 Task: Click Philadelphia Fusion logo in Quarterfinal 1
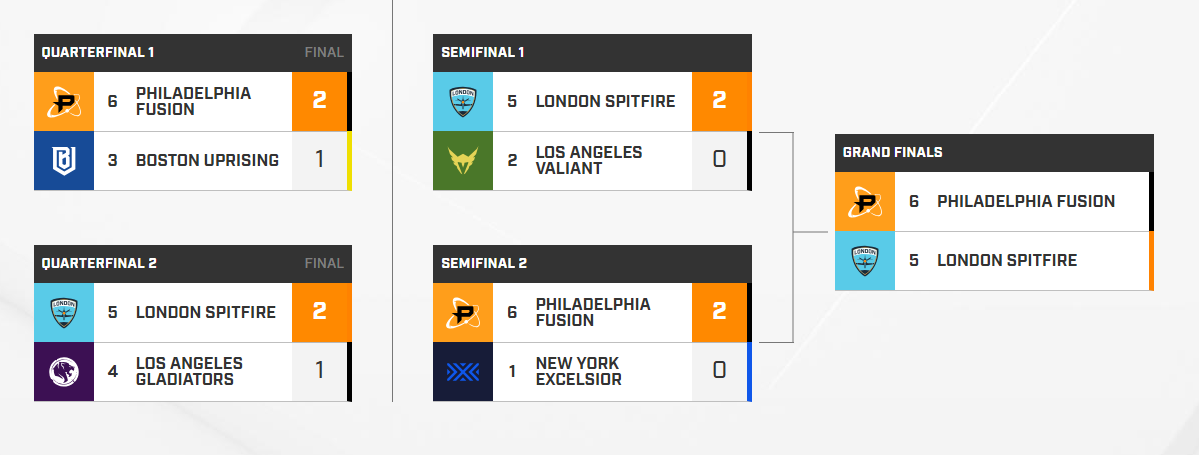point(63,102)
